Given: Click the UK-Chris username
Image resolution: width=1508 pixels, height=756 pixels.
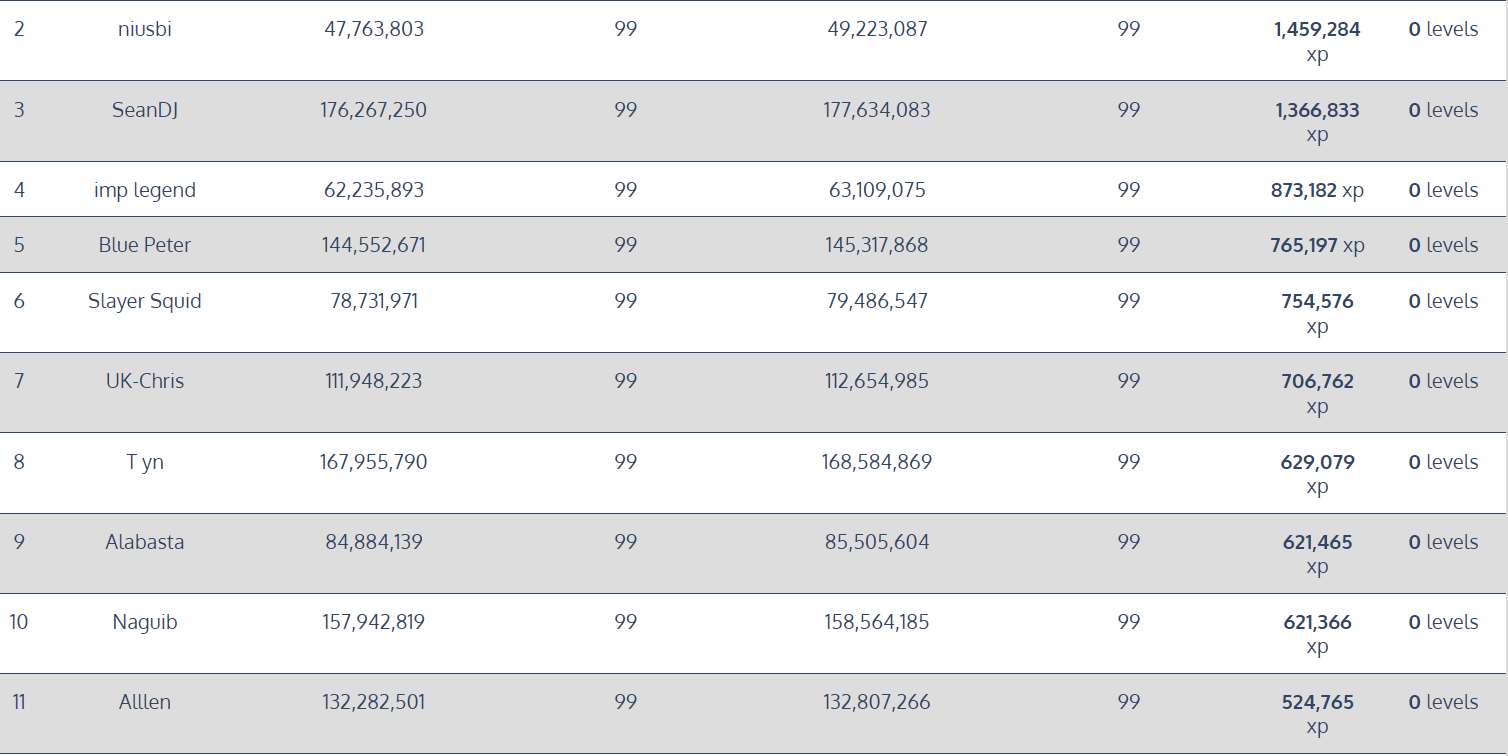Looking at the screenshot, I should click(145, 381).
